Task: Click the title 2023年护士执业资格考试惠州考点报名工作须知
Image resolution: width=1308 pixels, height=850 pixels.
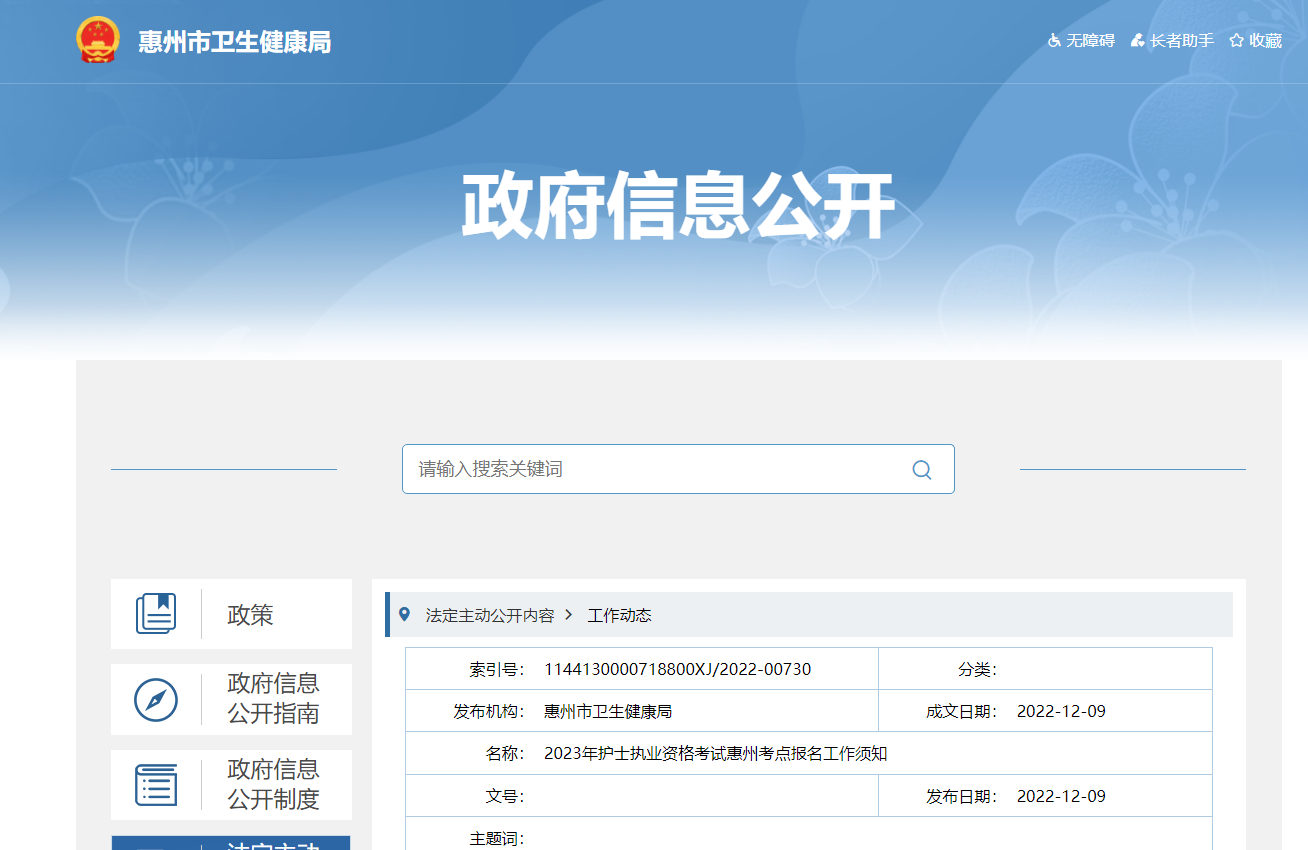Action: pyautogui.click(x=715, y=754)
